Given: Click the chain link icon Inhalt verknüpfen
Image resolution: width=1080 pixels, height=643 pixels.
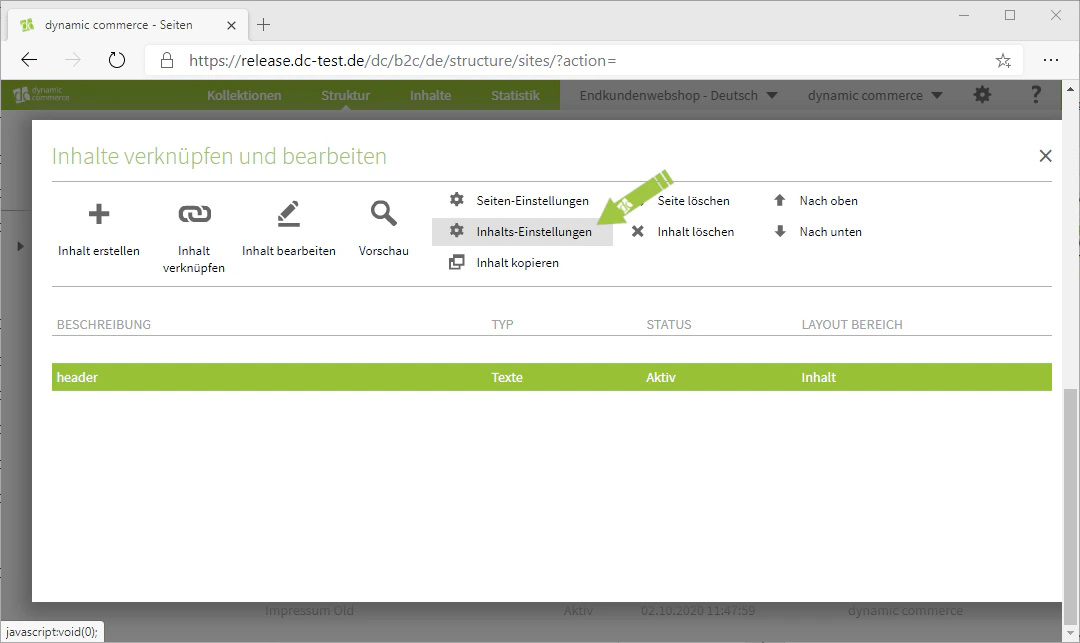Looking at the screenshot, I should (x=194, y=214).
